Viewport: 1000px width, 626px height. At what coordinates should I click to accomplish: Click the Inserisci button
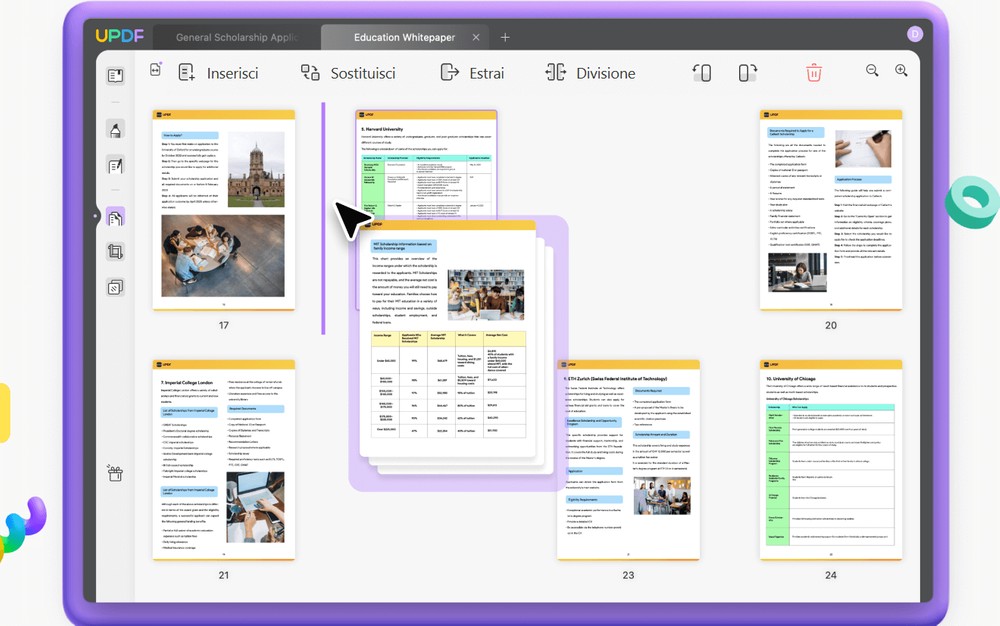[218, 73]
